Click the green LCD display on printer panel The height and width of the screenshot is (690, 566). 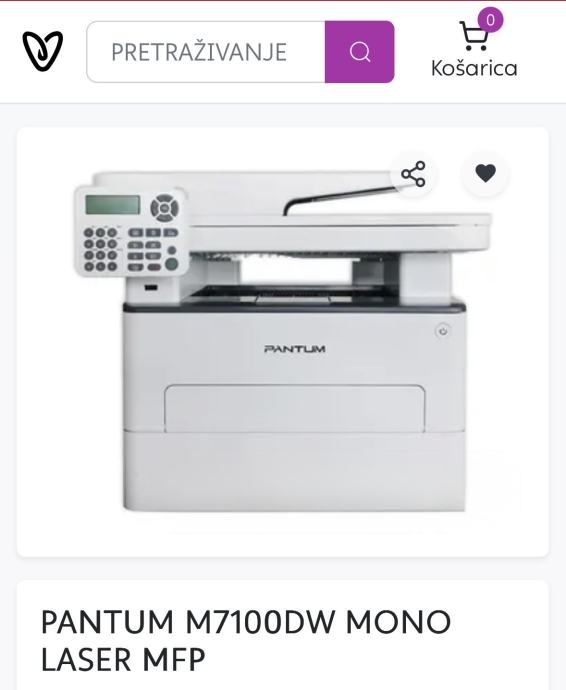(113, 205)
